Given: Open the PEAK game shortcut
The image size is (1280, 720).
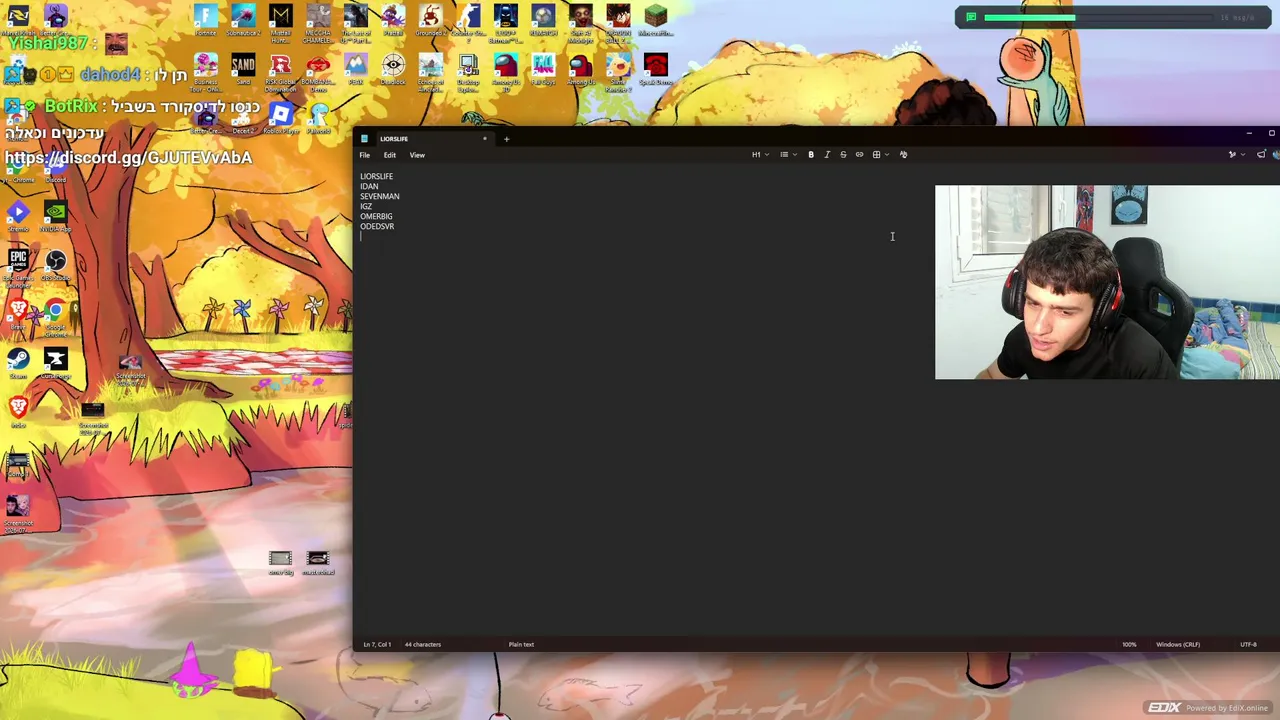Looking at the screenshot, I should click(355, 70).
